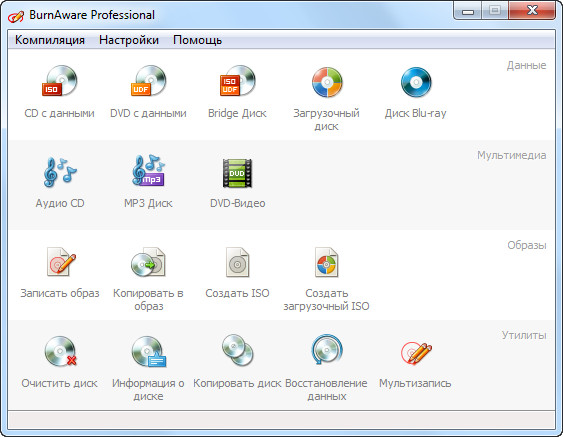The width and height of the screenshot is (563, 437).
Task: Launch the MP3 Диск tool
Action: point(148,171)
